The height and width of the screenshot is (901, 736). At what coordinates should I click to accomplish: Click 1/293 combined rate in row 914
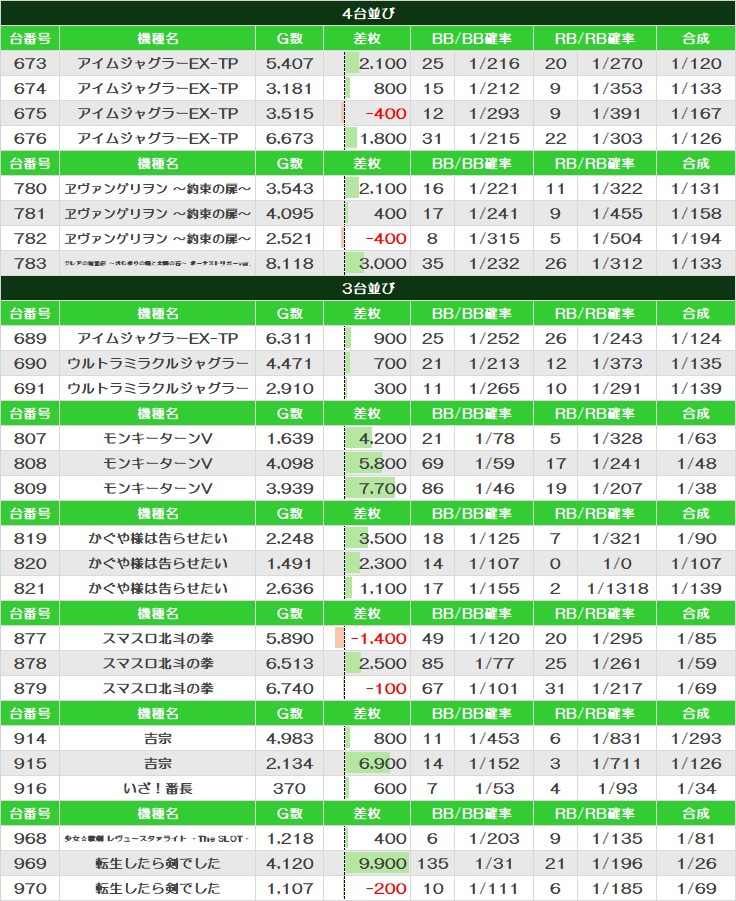(x=696, y=738)
